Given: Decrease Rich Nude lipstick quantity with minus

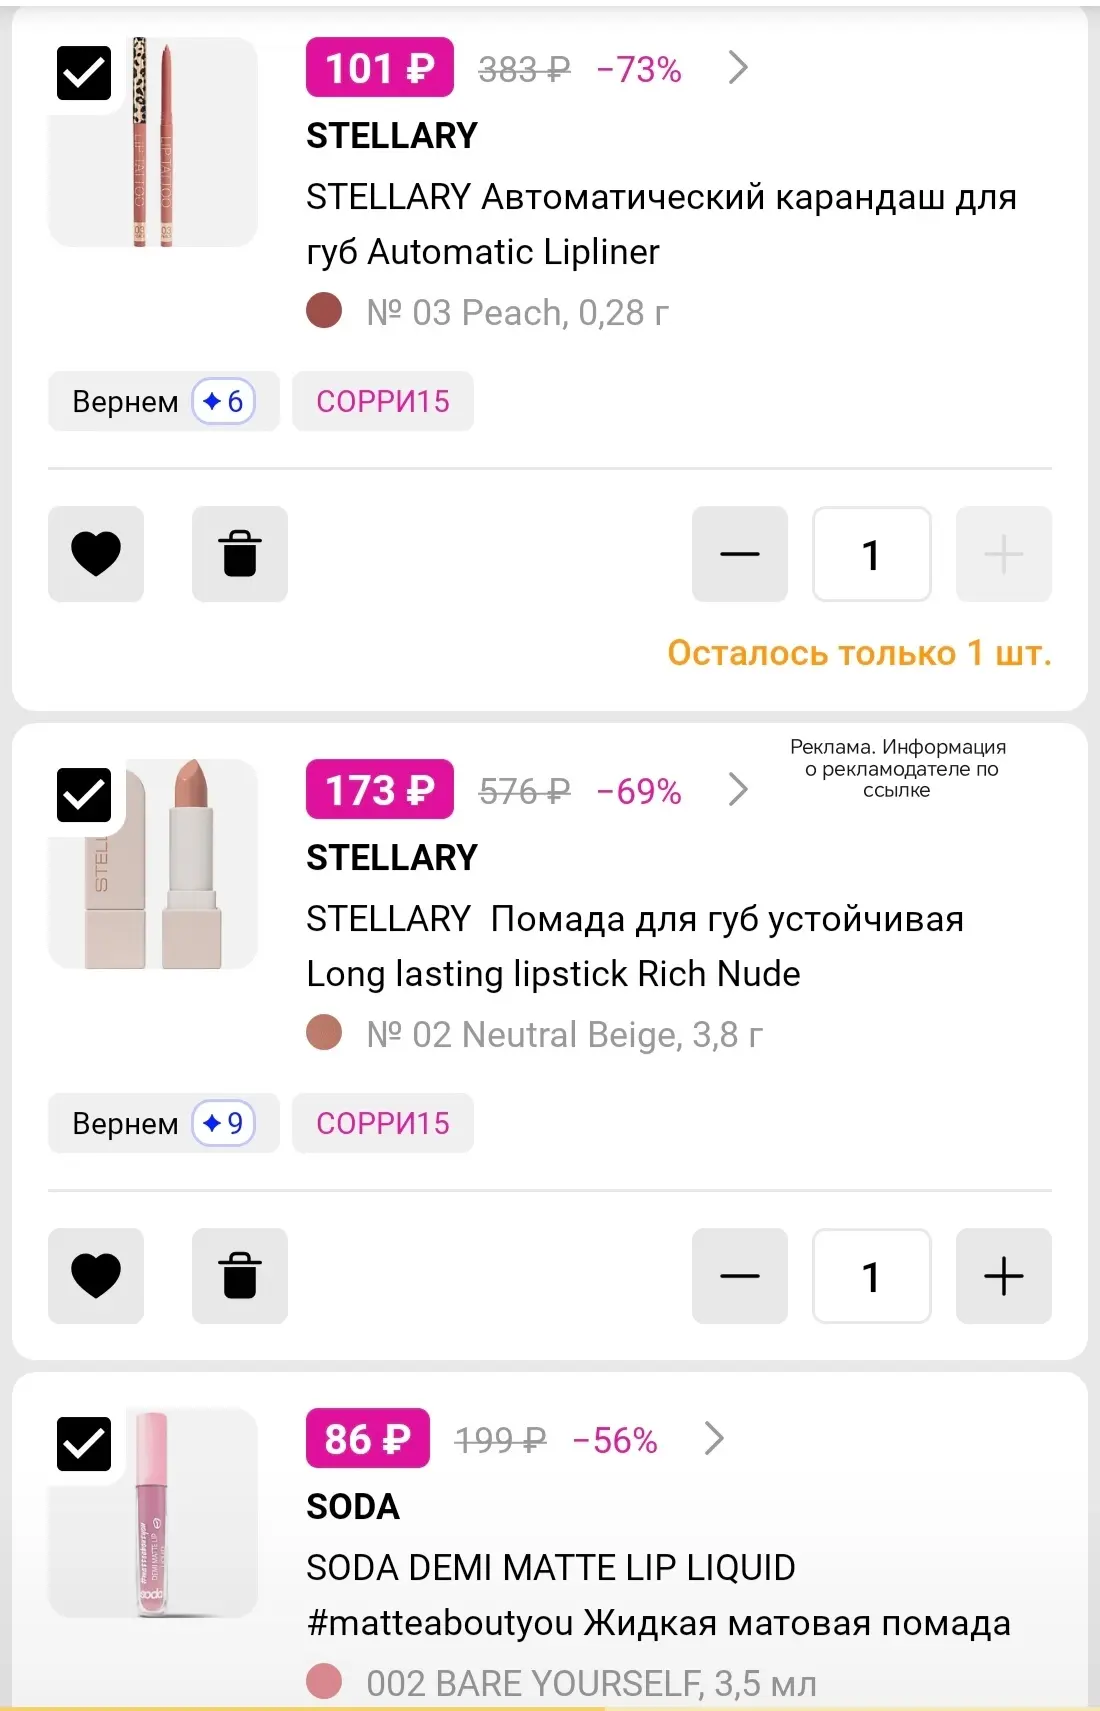Looking at the screenshot, I should pyautogui.click(x=740, y=1276).
